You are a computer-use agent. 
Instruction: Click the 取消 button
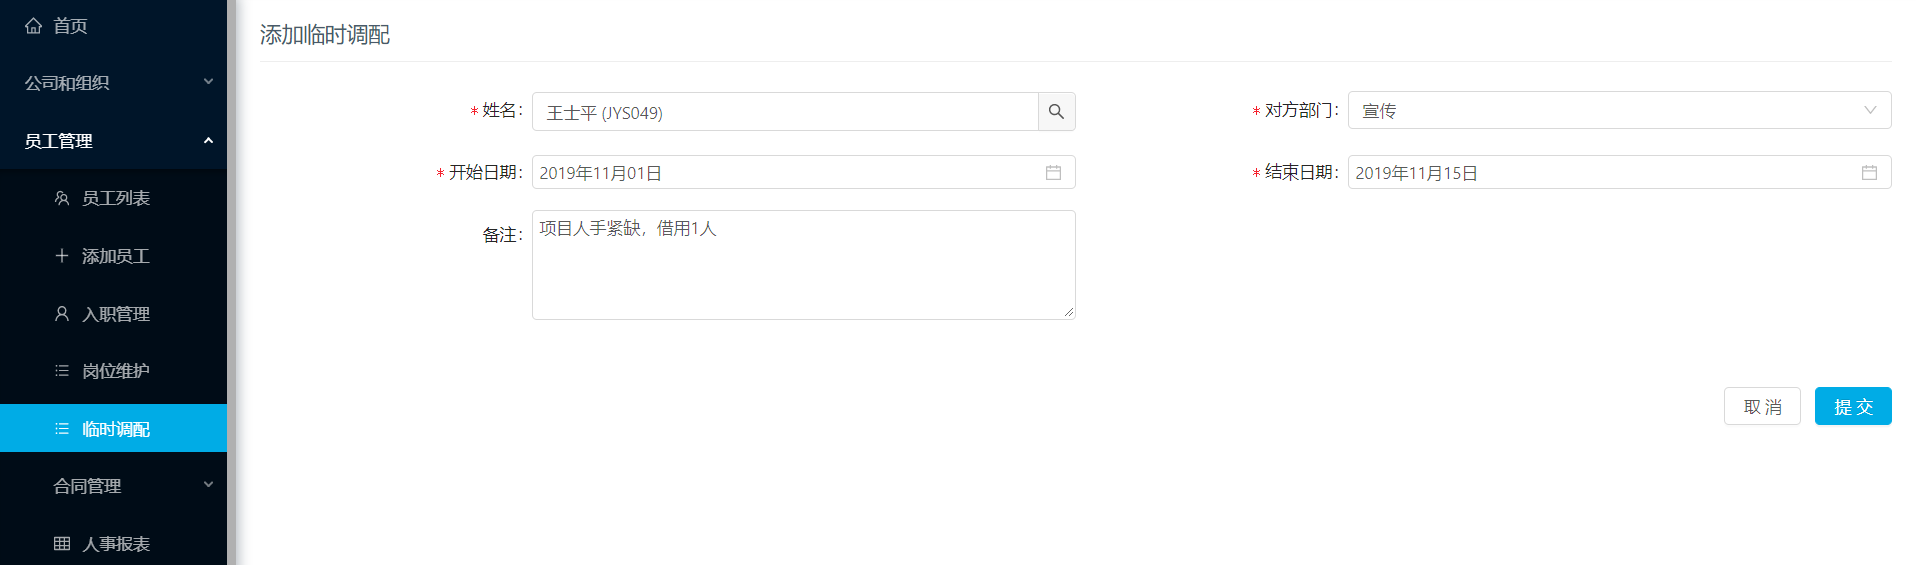pyautogui.click(x=1762, y=406)
